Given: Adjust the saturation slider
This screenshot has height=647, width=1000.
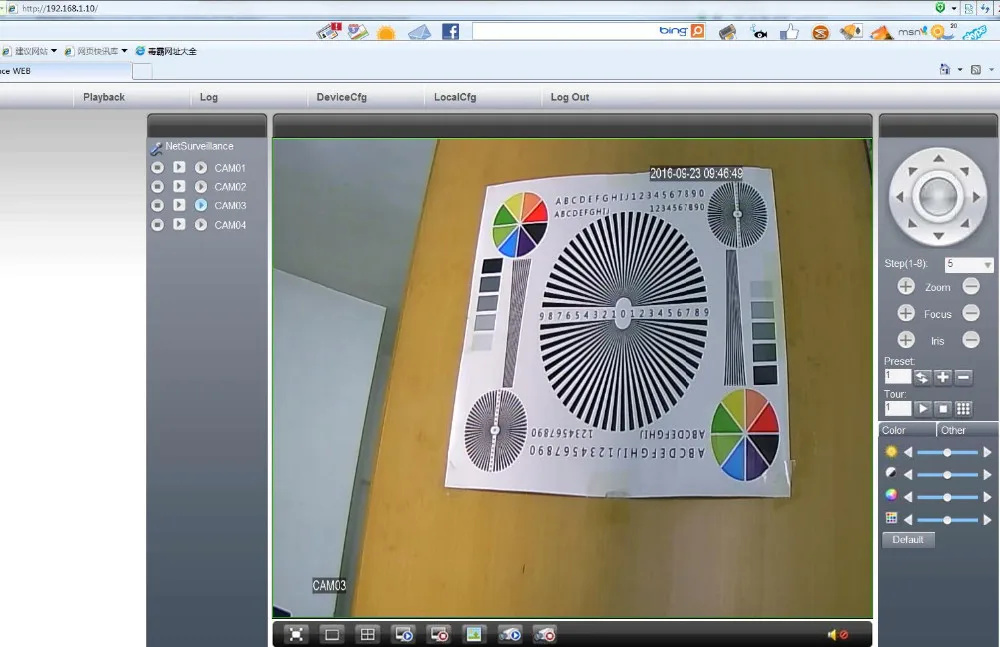Looking at the screenshot, I should pos(947,497).
